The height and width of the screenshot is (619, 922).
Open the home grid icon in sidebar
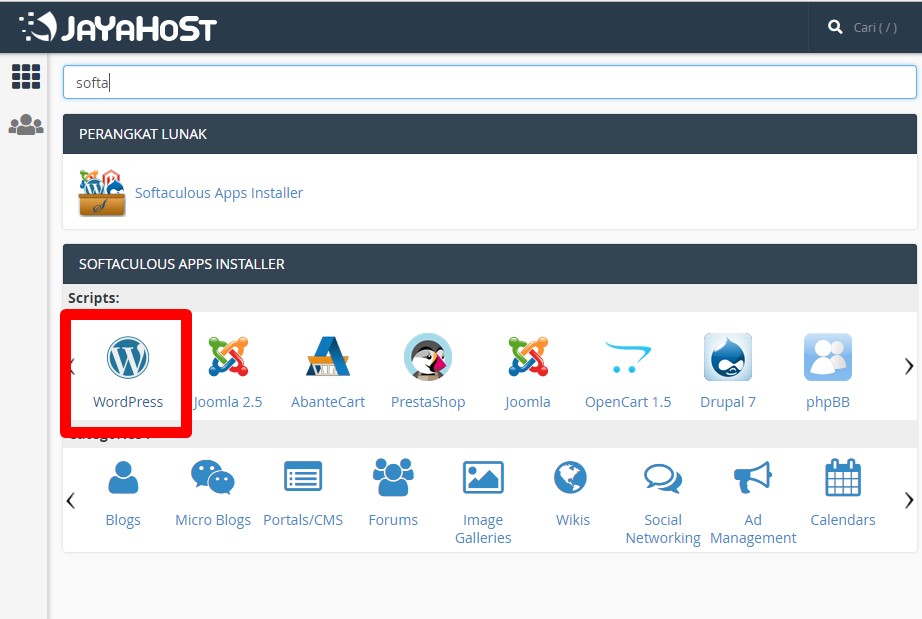tap(26, 76)
